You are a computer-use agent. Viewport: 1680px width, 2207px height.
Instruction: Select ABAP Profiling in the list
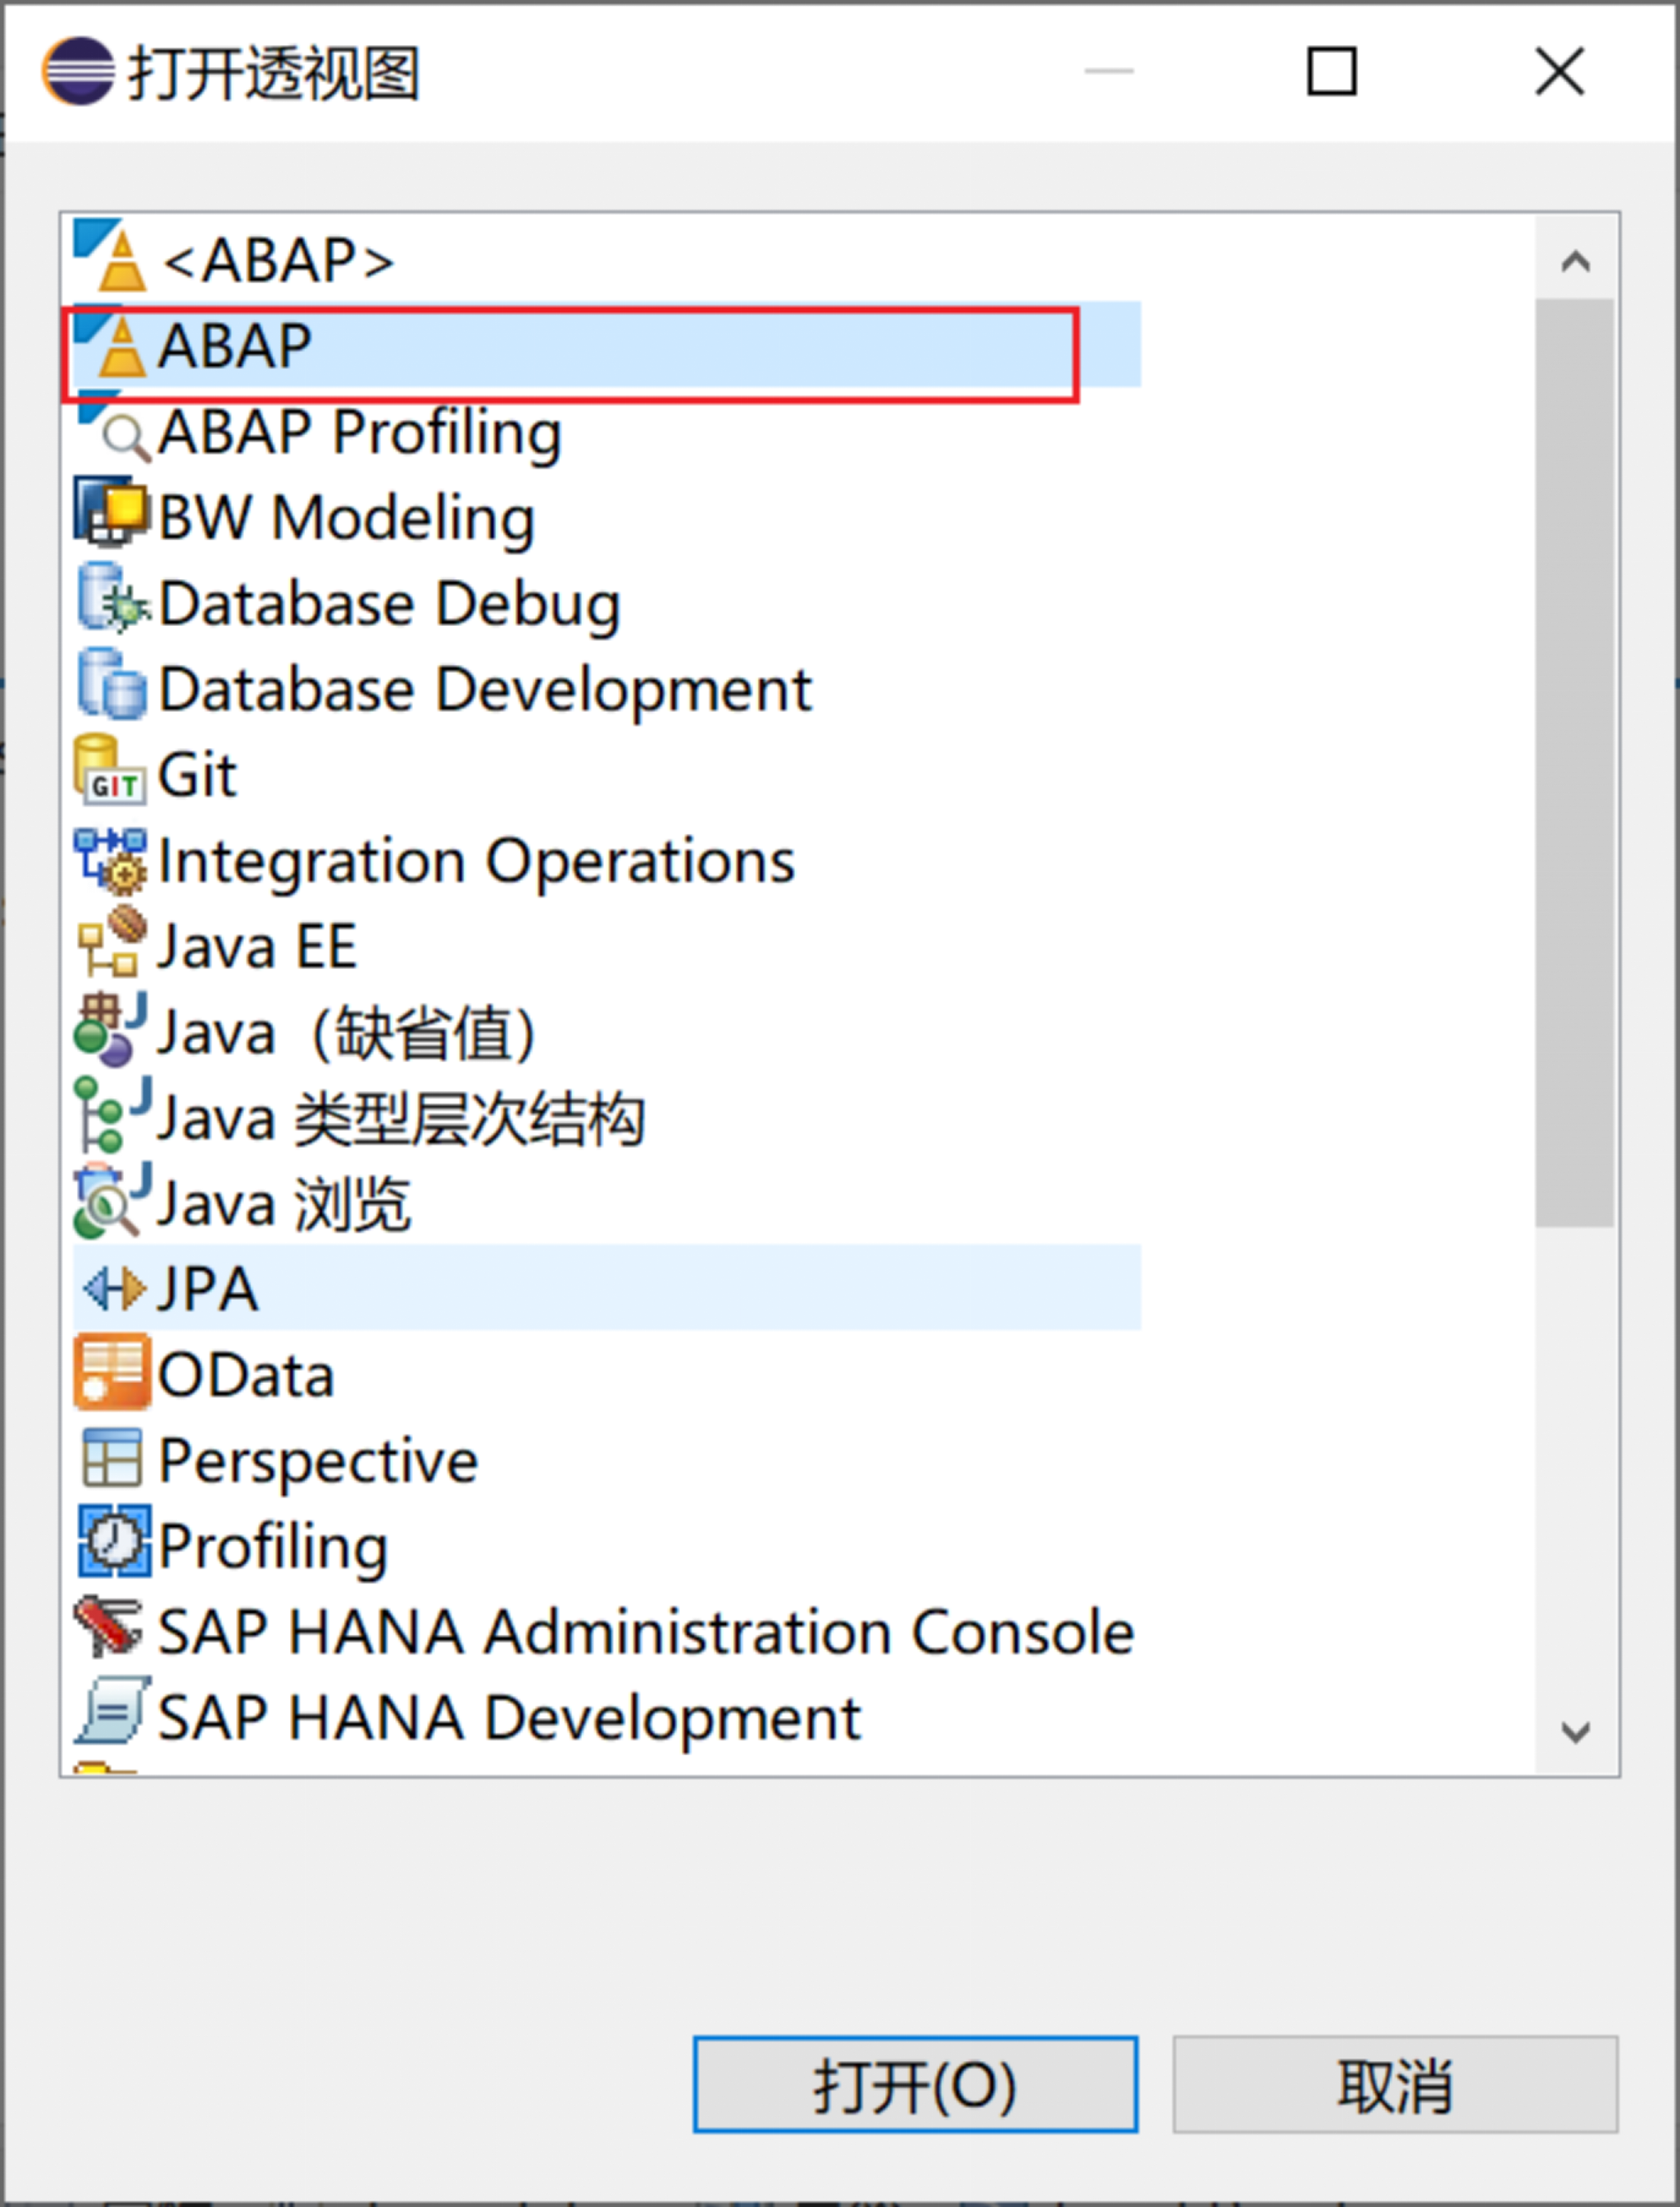[x=360, y=433]
